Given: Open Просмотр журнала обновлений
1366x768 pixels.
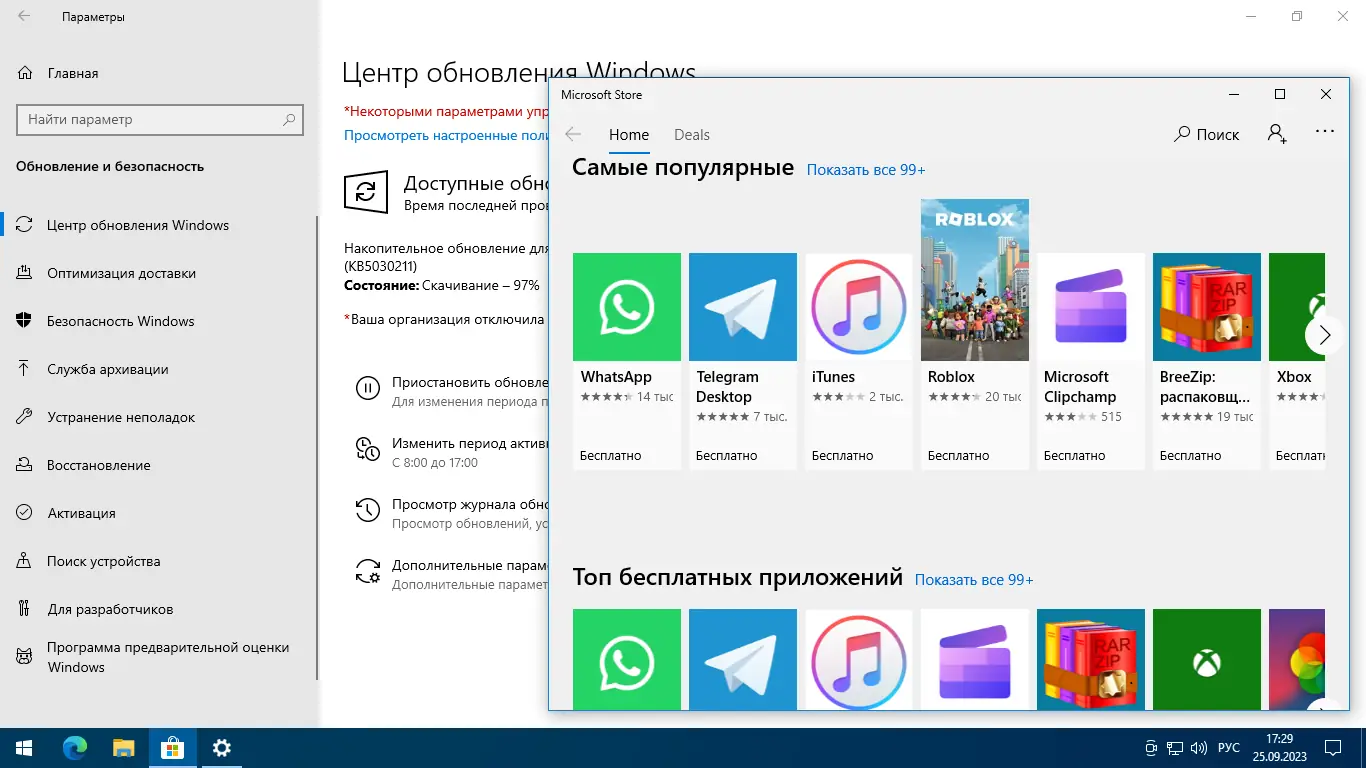Looking at the screenshot, I should pos(450,513).
